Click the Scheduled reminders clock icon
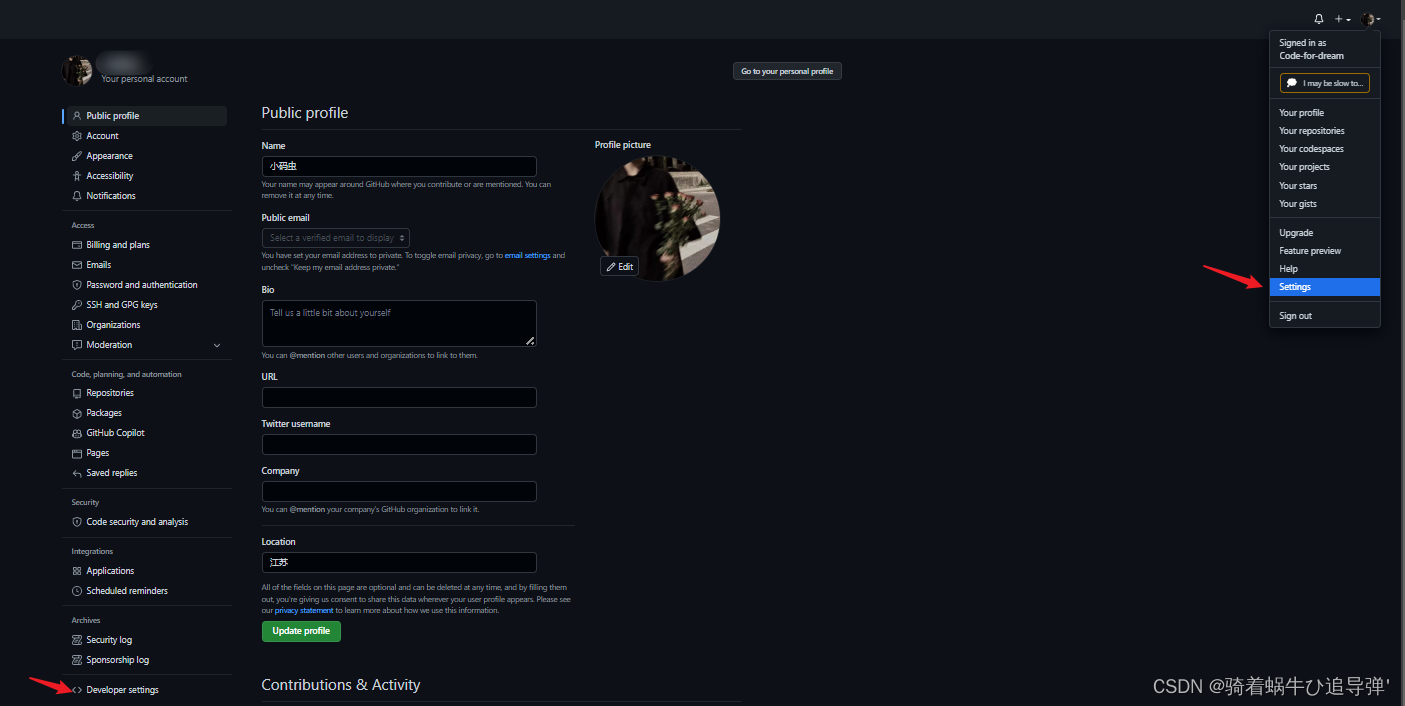 pos(77,591)
